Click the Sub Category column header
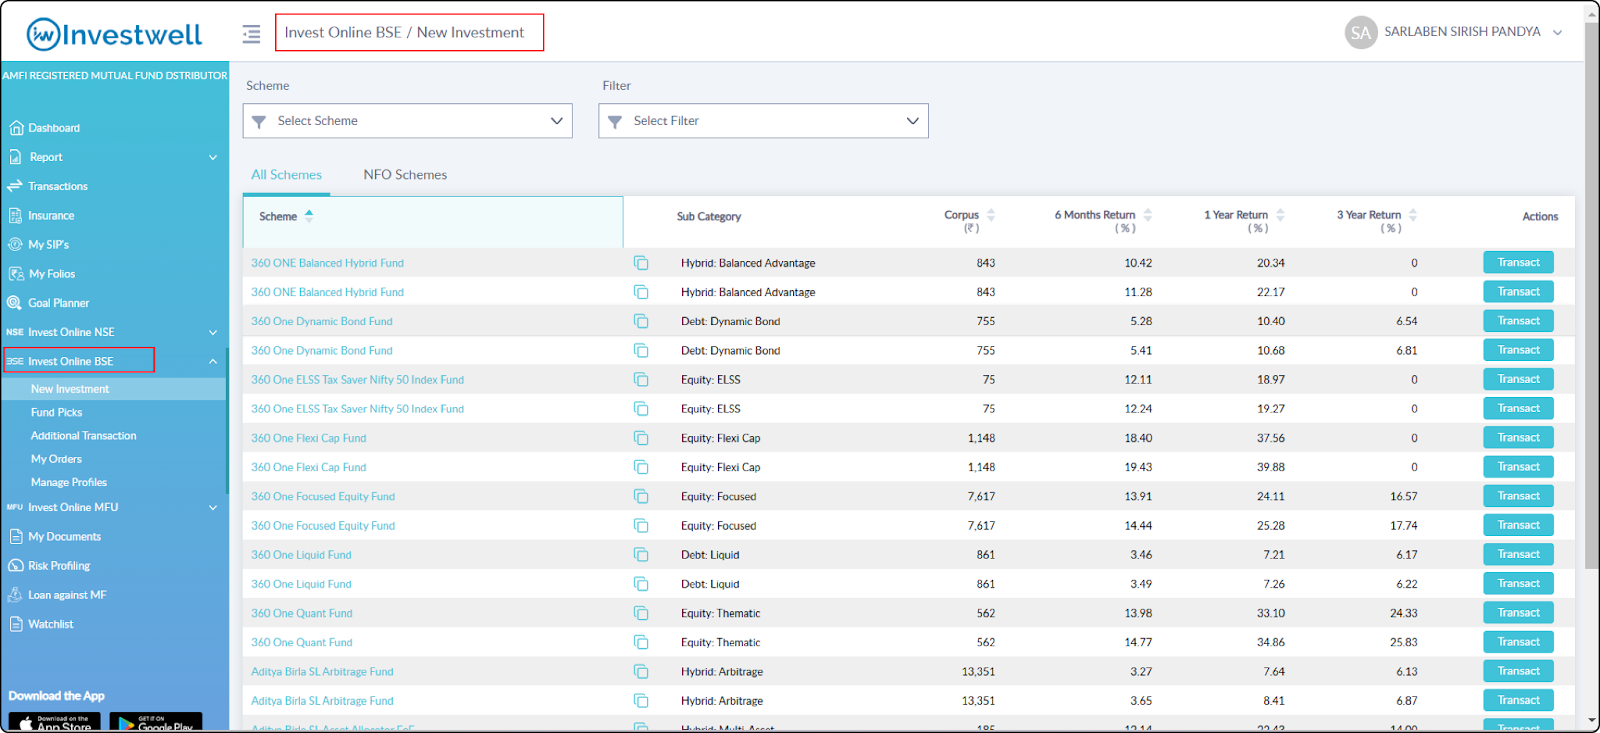The height and width of the screenshot is (733, 1600). (x=709, y=216)
